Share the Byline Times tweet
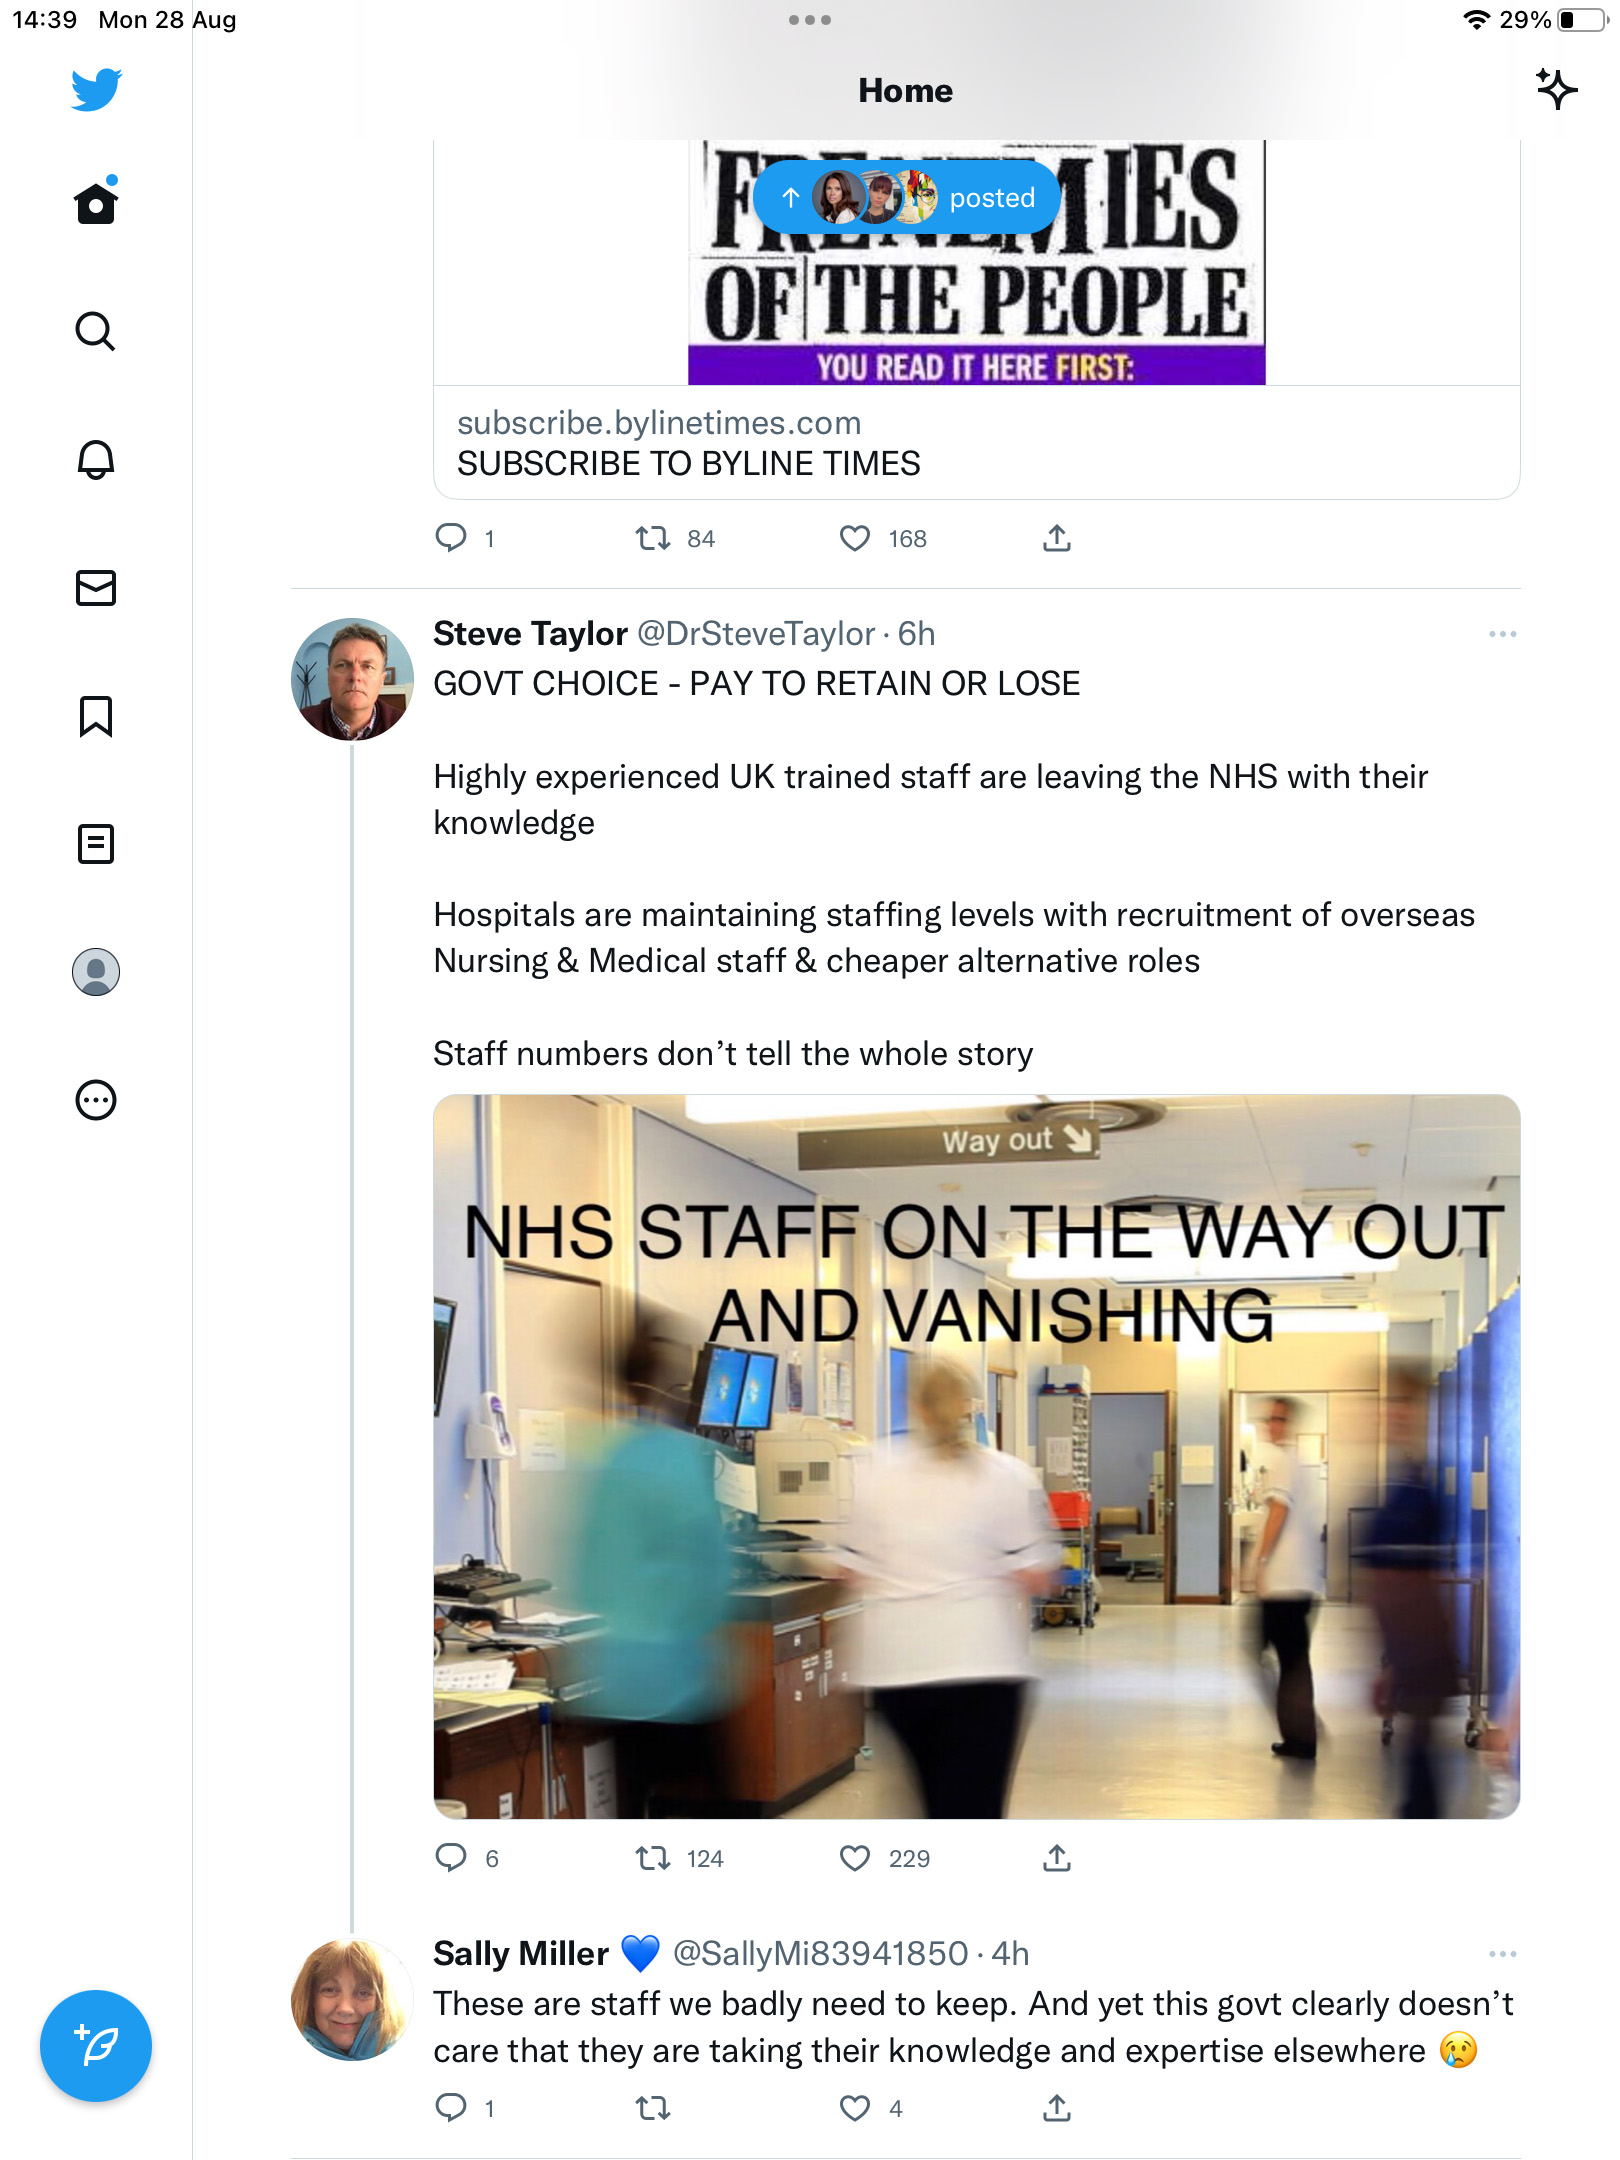This screenshot has width=1620, height=2160. click(1056, 538)
